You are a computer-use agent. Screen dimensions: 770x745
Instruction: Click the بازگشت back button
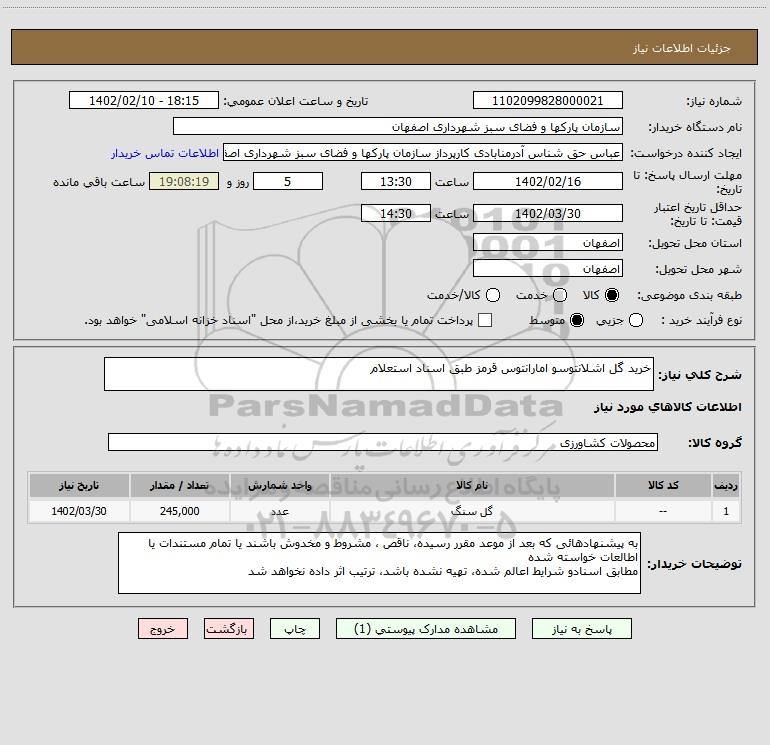(229, 629)
